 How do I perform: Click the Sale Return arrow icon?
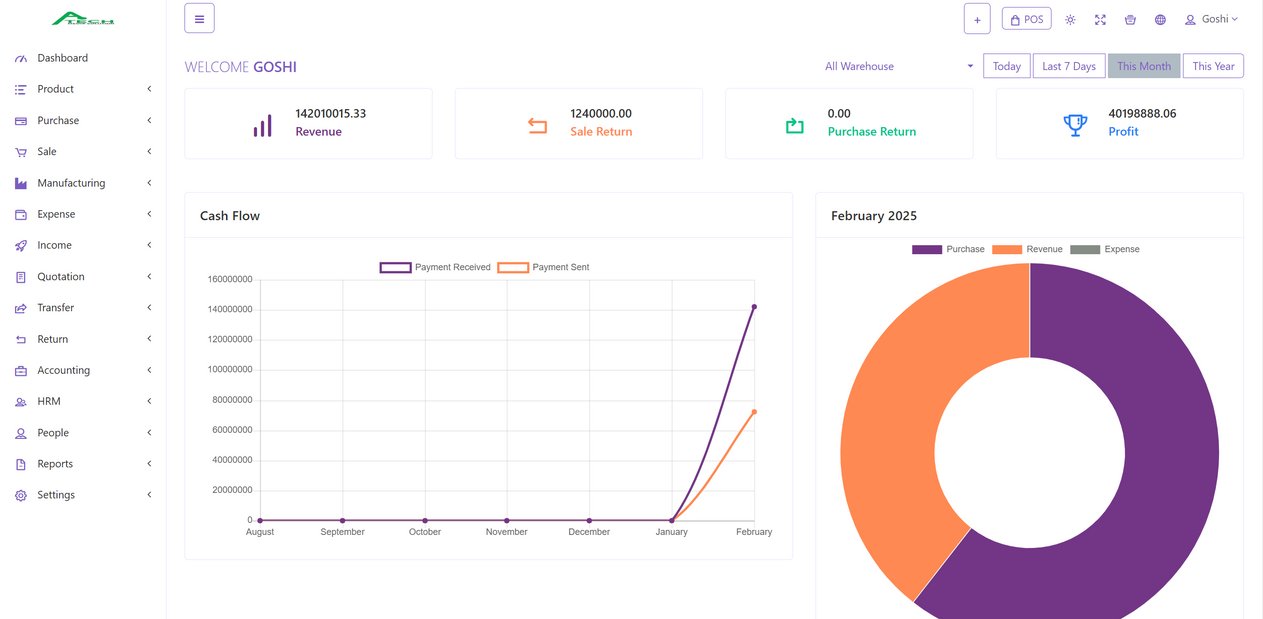coord(537,125)
